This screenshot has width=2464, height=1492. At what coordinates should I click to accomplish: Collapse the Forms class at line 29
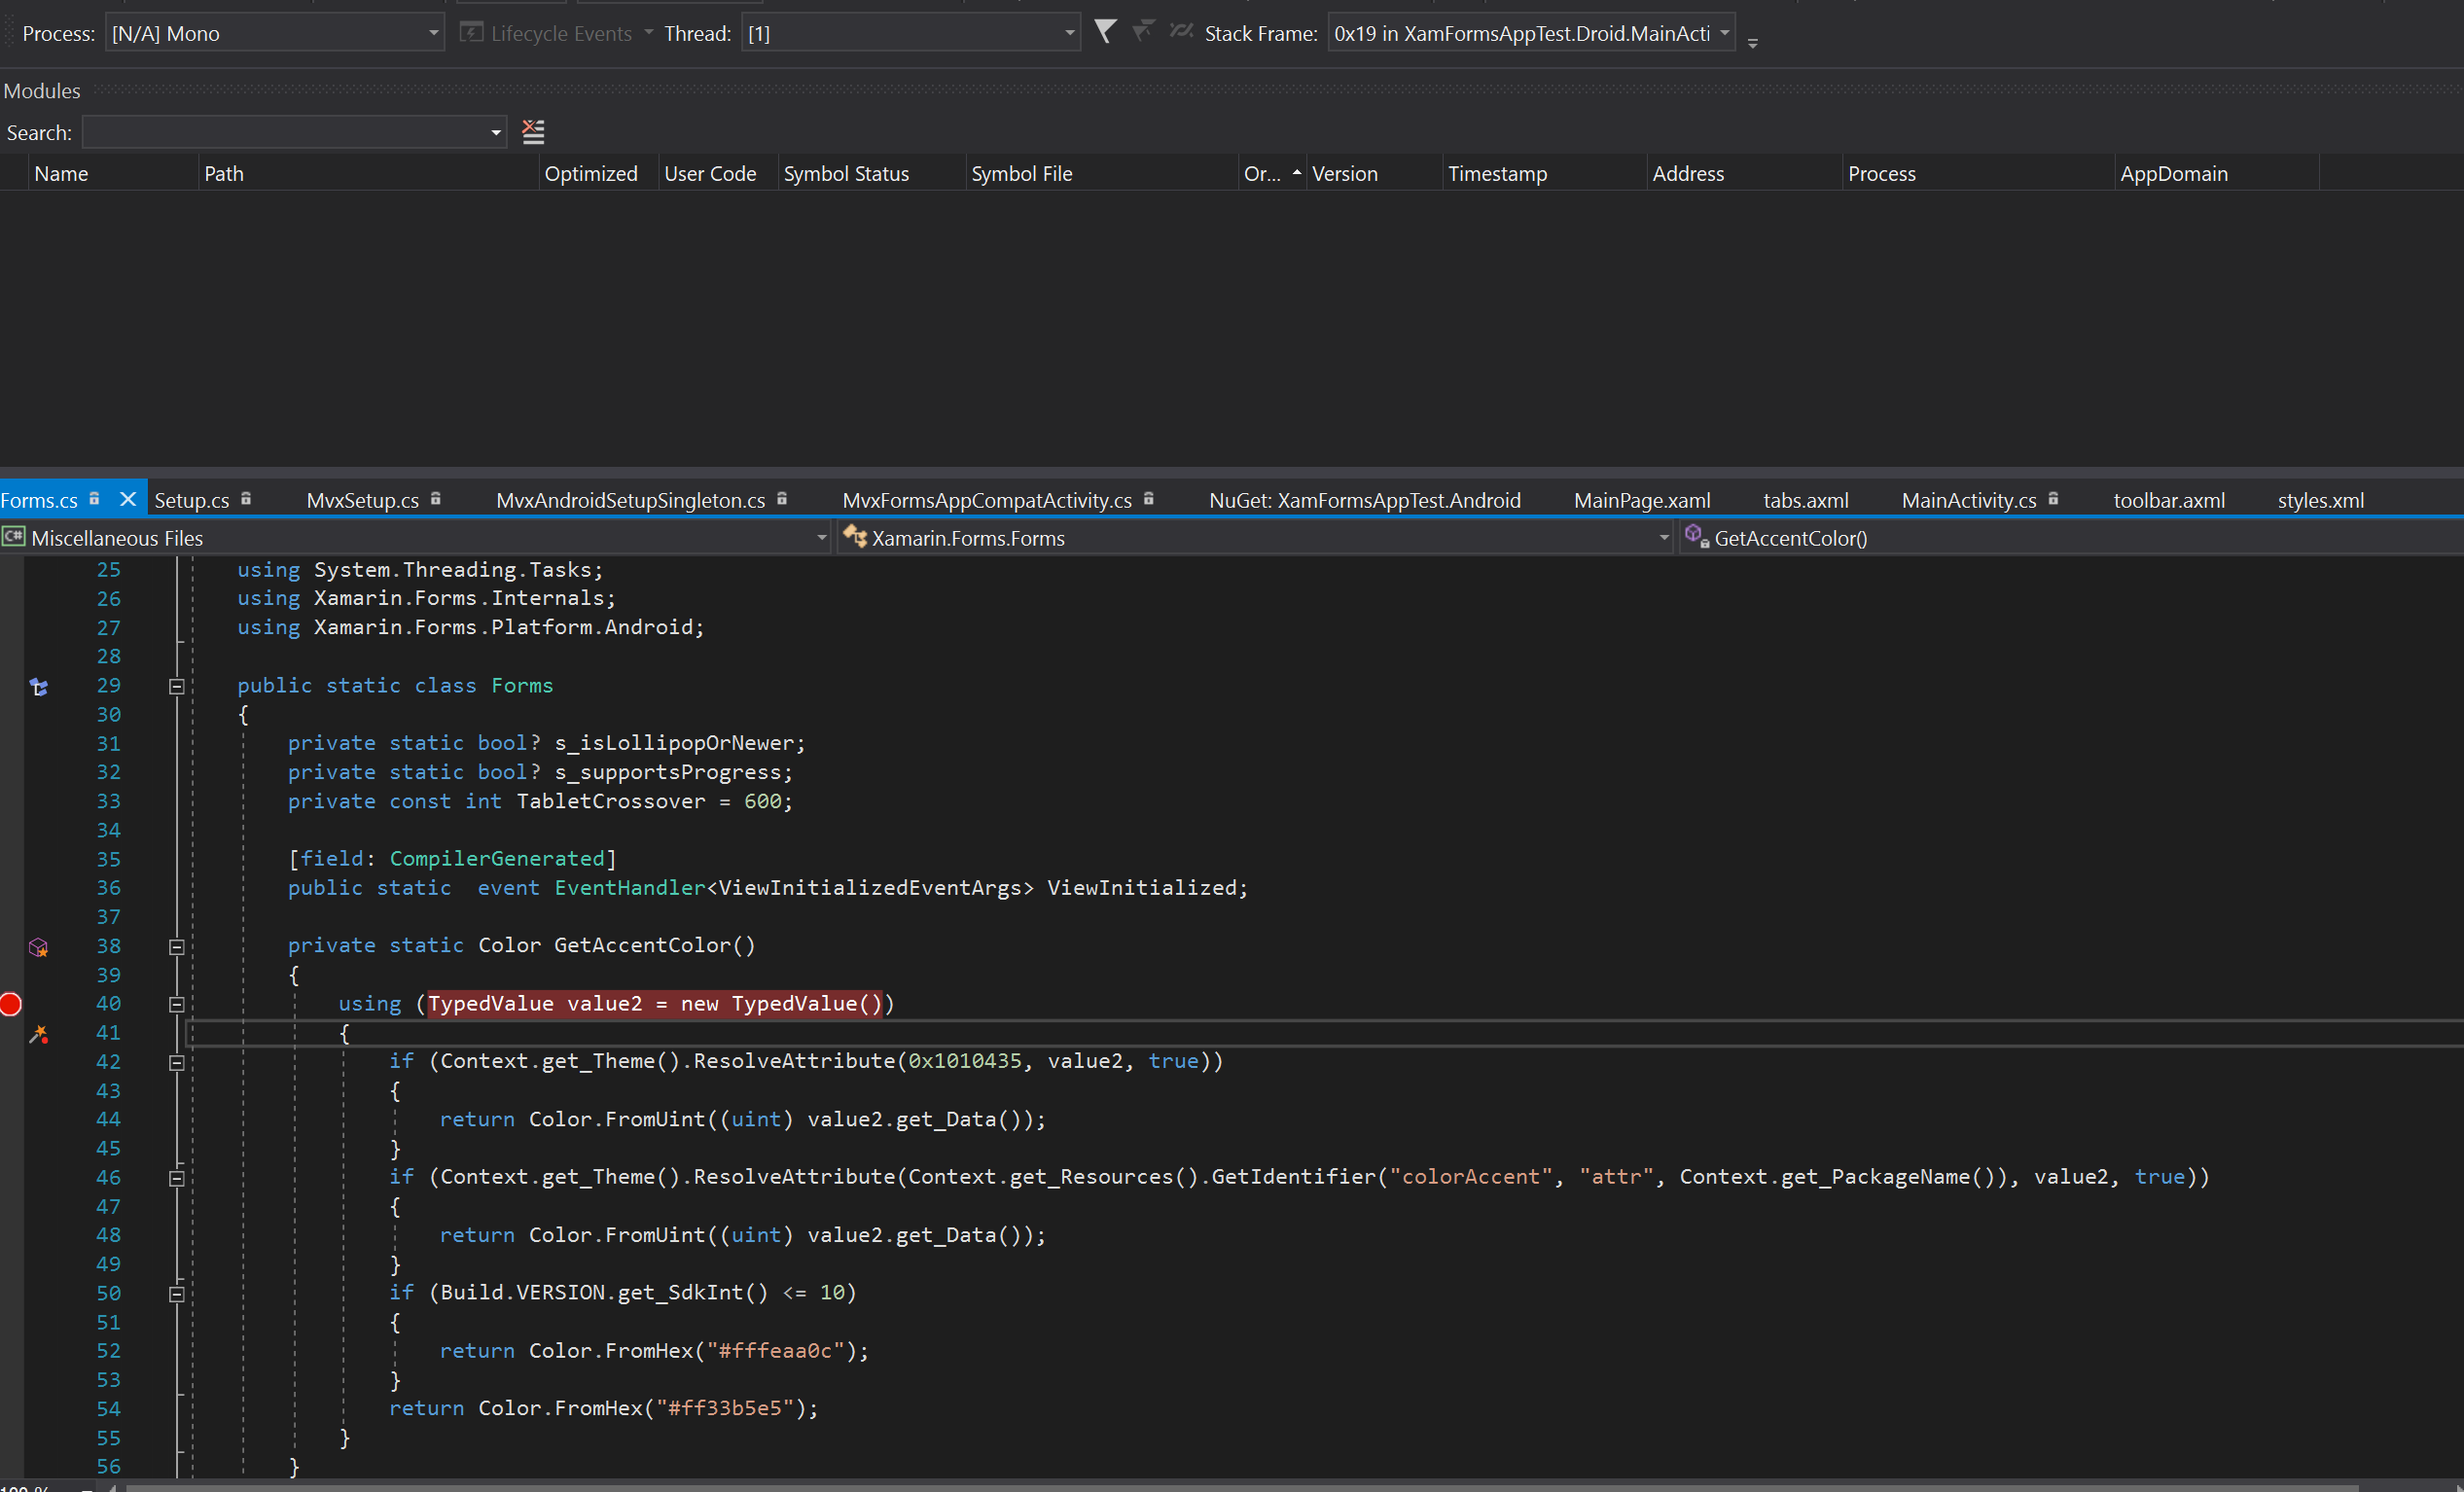pyautogui.click(x=177, y=687)
